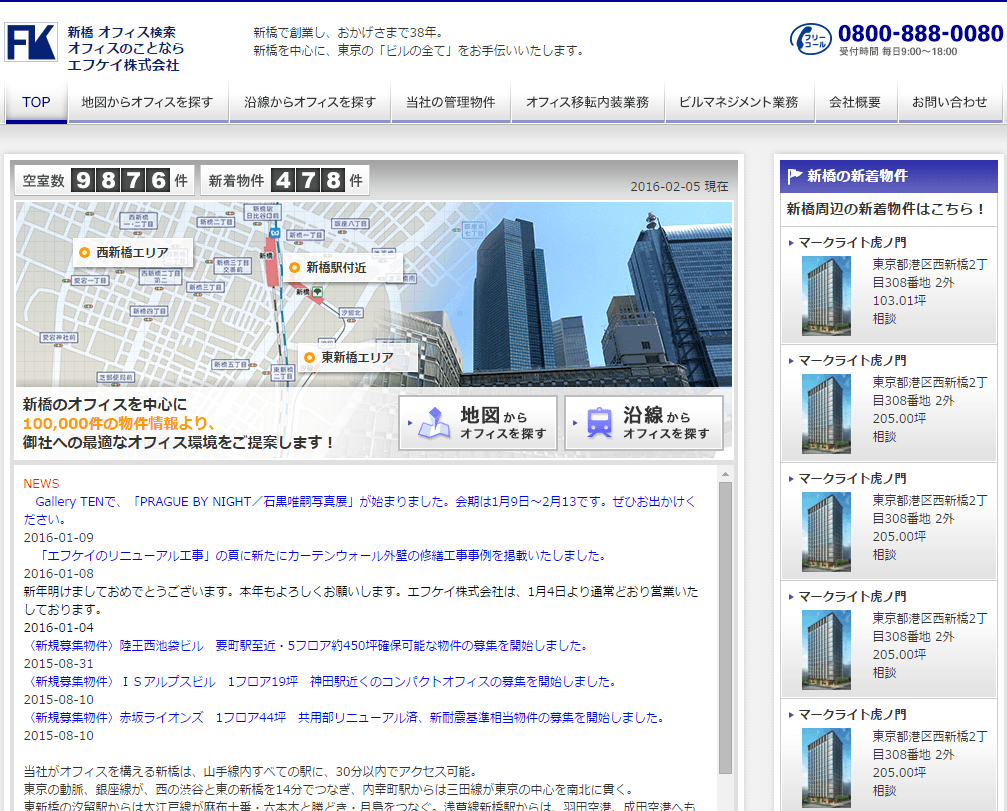Click first マークライト虎ノ門 listing title
The width and height of the screenshot is (1007, 811).
coord(852,243)
